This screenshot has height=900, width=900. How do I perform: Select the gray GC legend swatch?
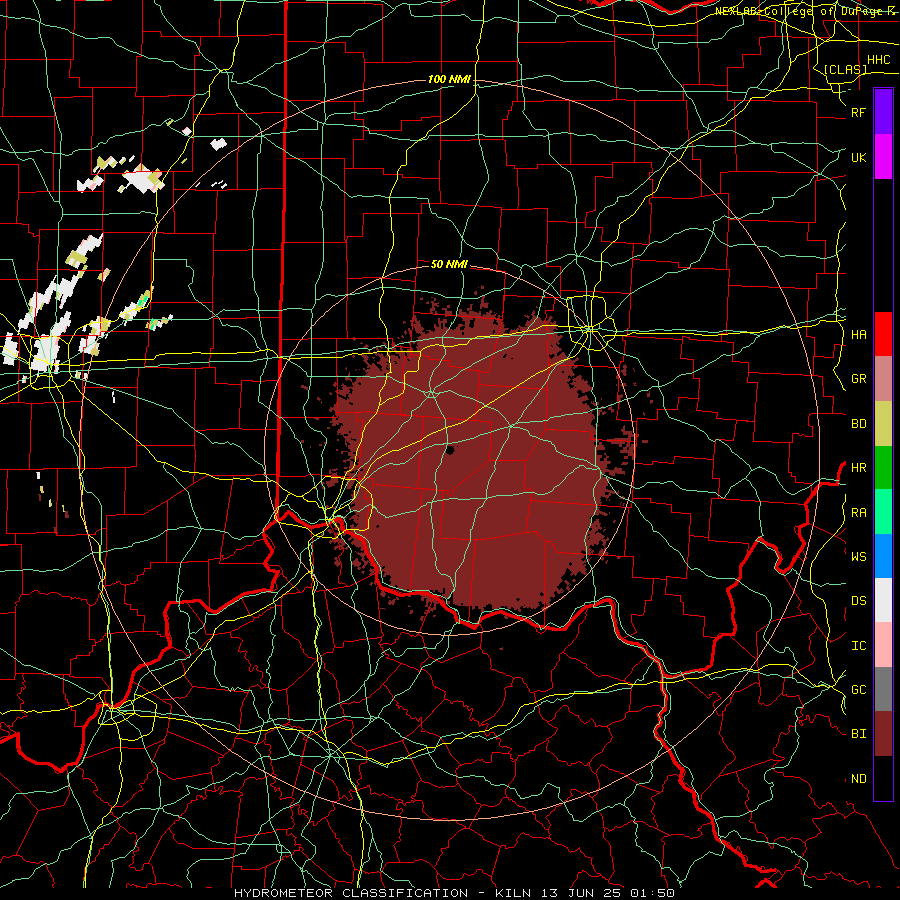tap(883, 689)
